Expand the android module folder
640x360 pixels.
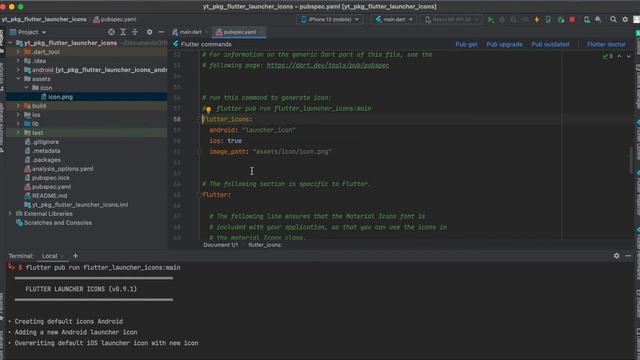tap(18, 70)
